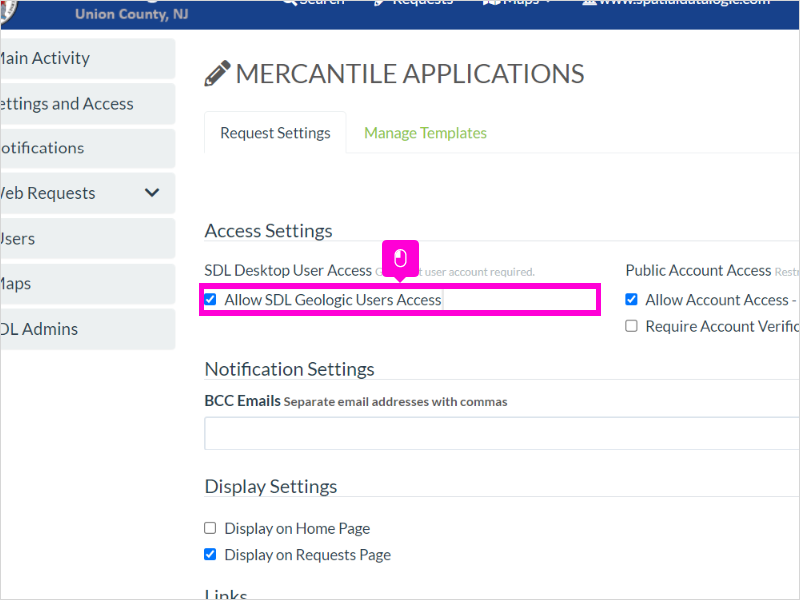This screenshot has height=600, width=800.
Task: Click the Public Account Access label
Action: 698,270
